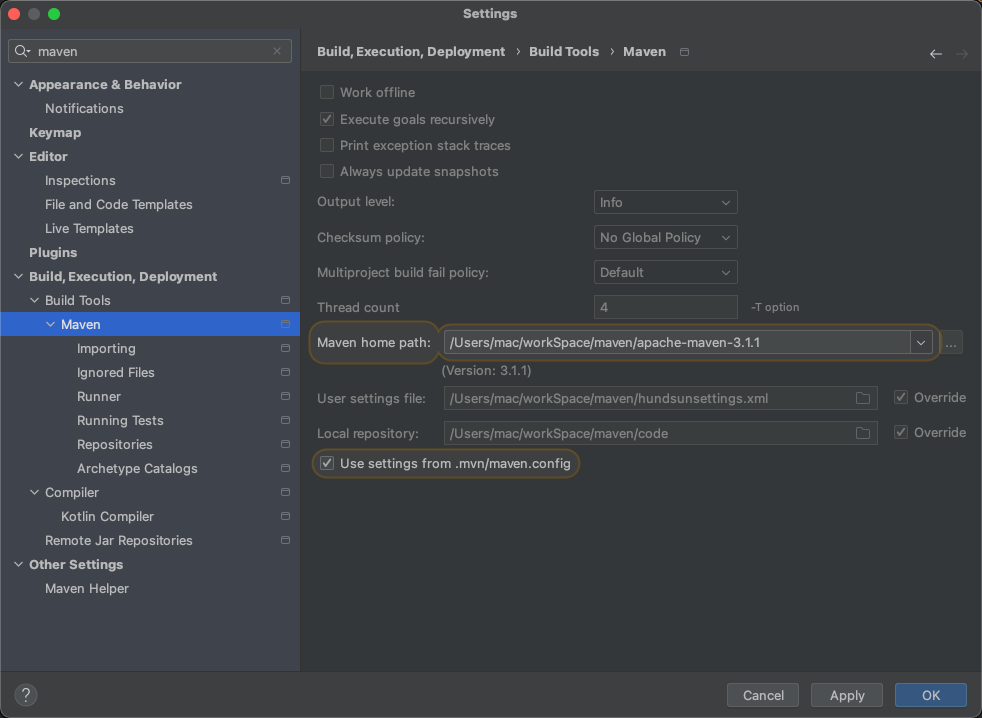Click the Thread count input field

click(x=665, y=307)
